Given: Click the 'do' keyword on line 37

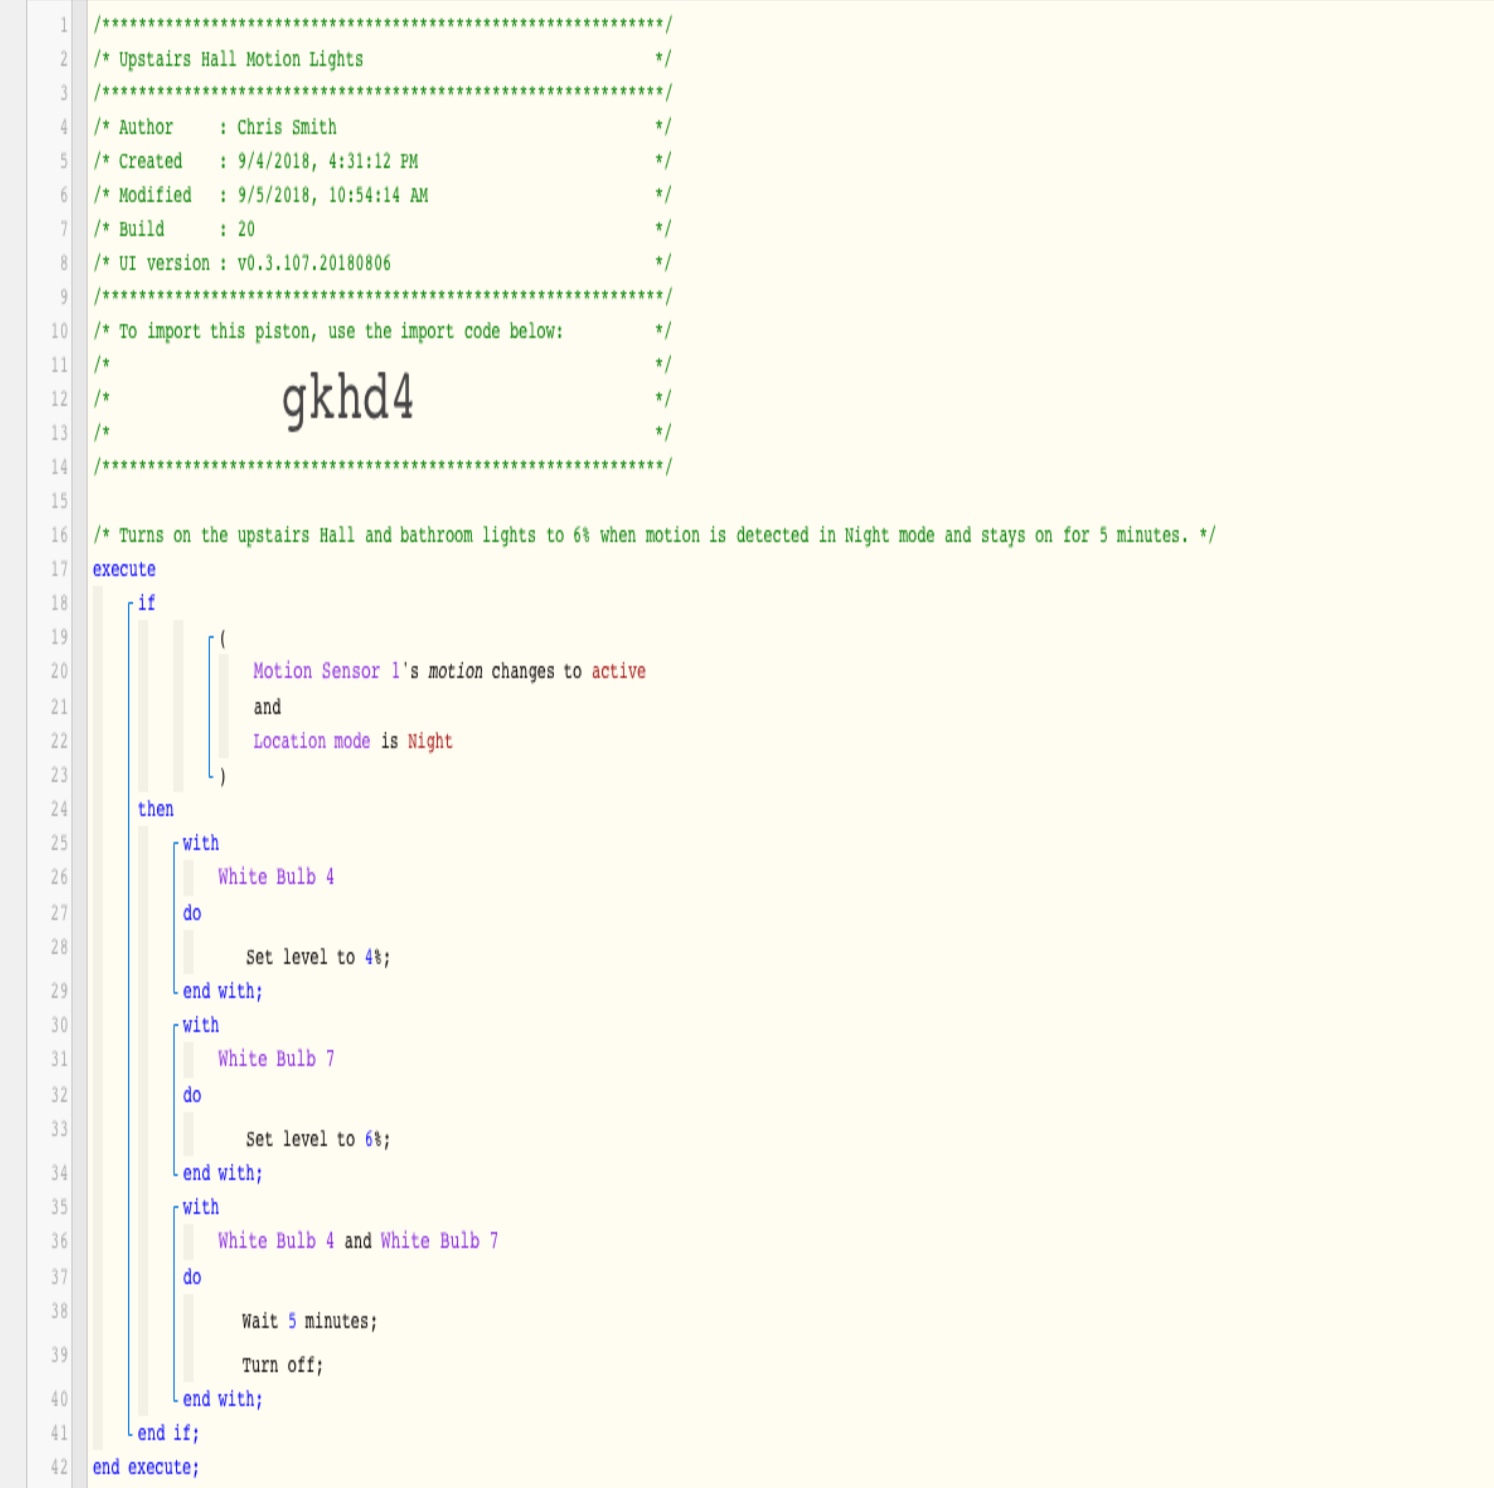Looking at the screenshot, I should click(192, 1277).
